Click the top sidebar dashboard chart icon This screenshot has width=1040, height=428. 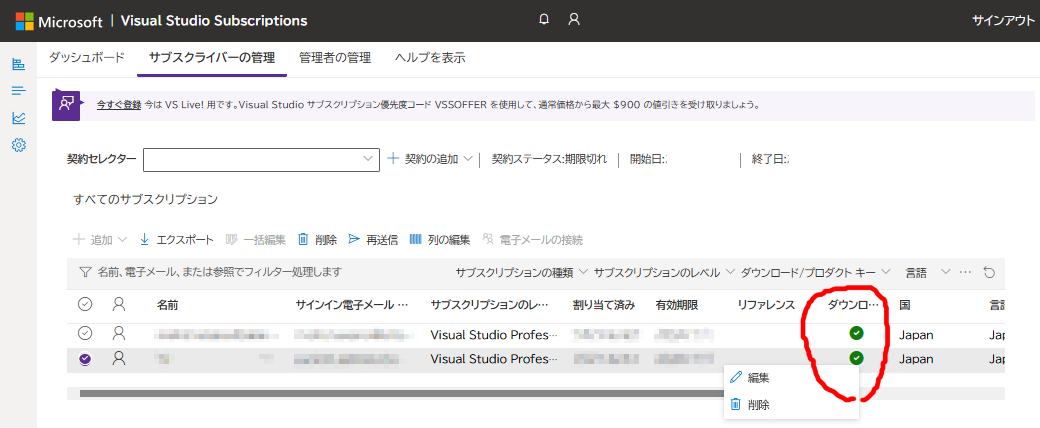[x=19, y=64]
